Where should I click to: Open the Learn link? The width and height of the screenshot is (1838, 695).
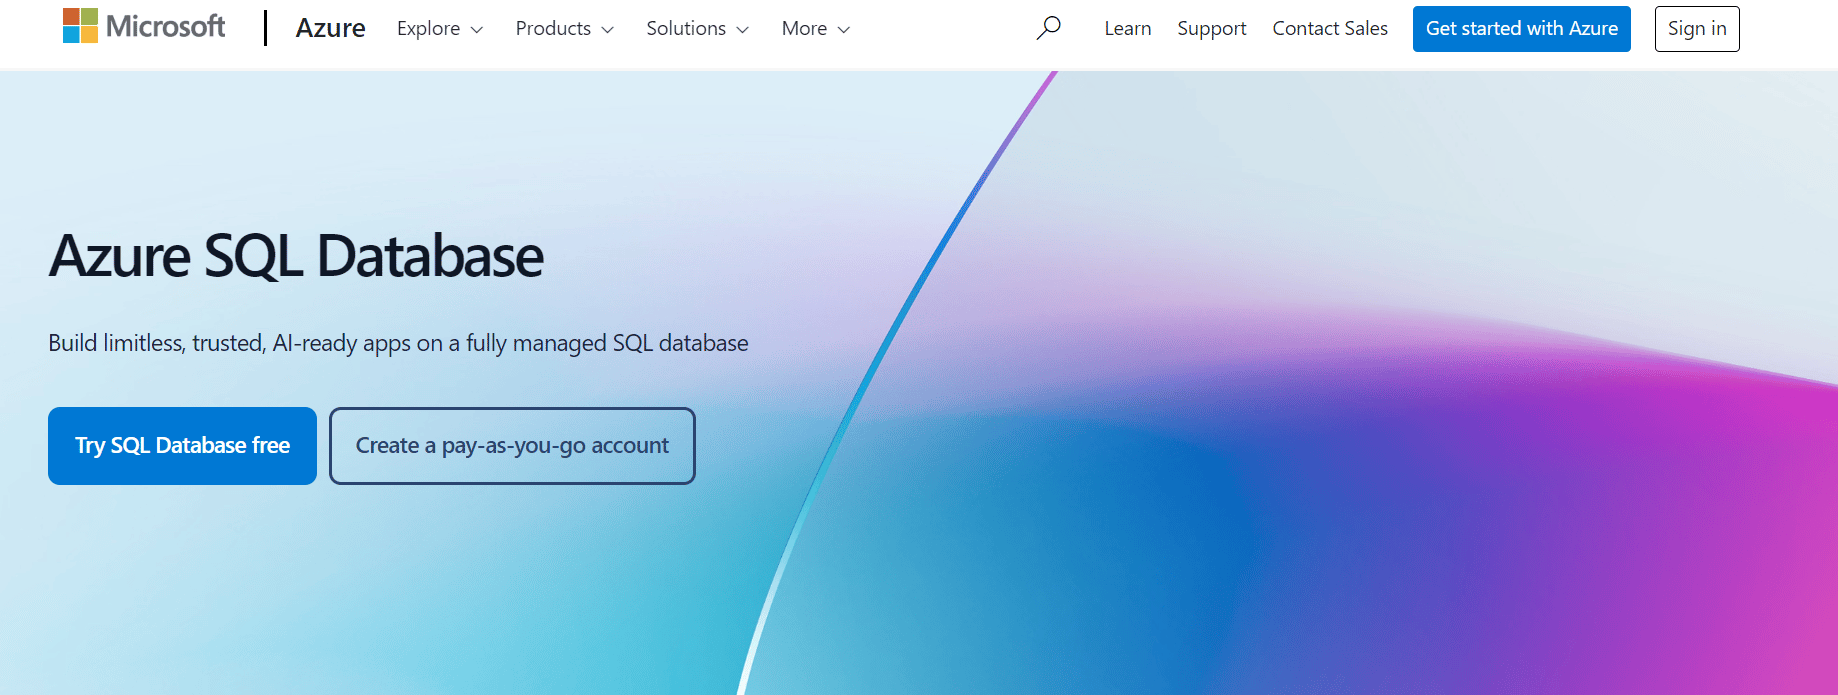[x=1128, y=29]
